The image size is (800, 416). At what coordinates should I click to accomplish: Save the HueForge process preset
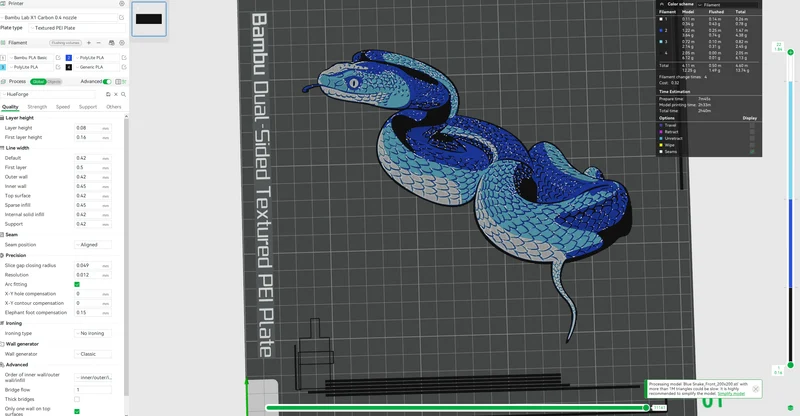pos(108,94)
